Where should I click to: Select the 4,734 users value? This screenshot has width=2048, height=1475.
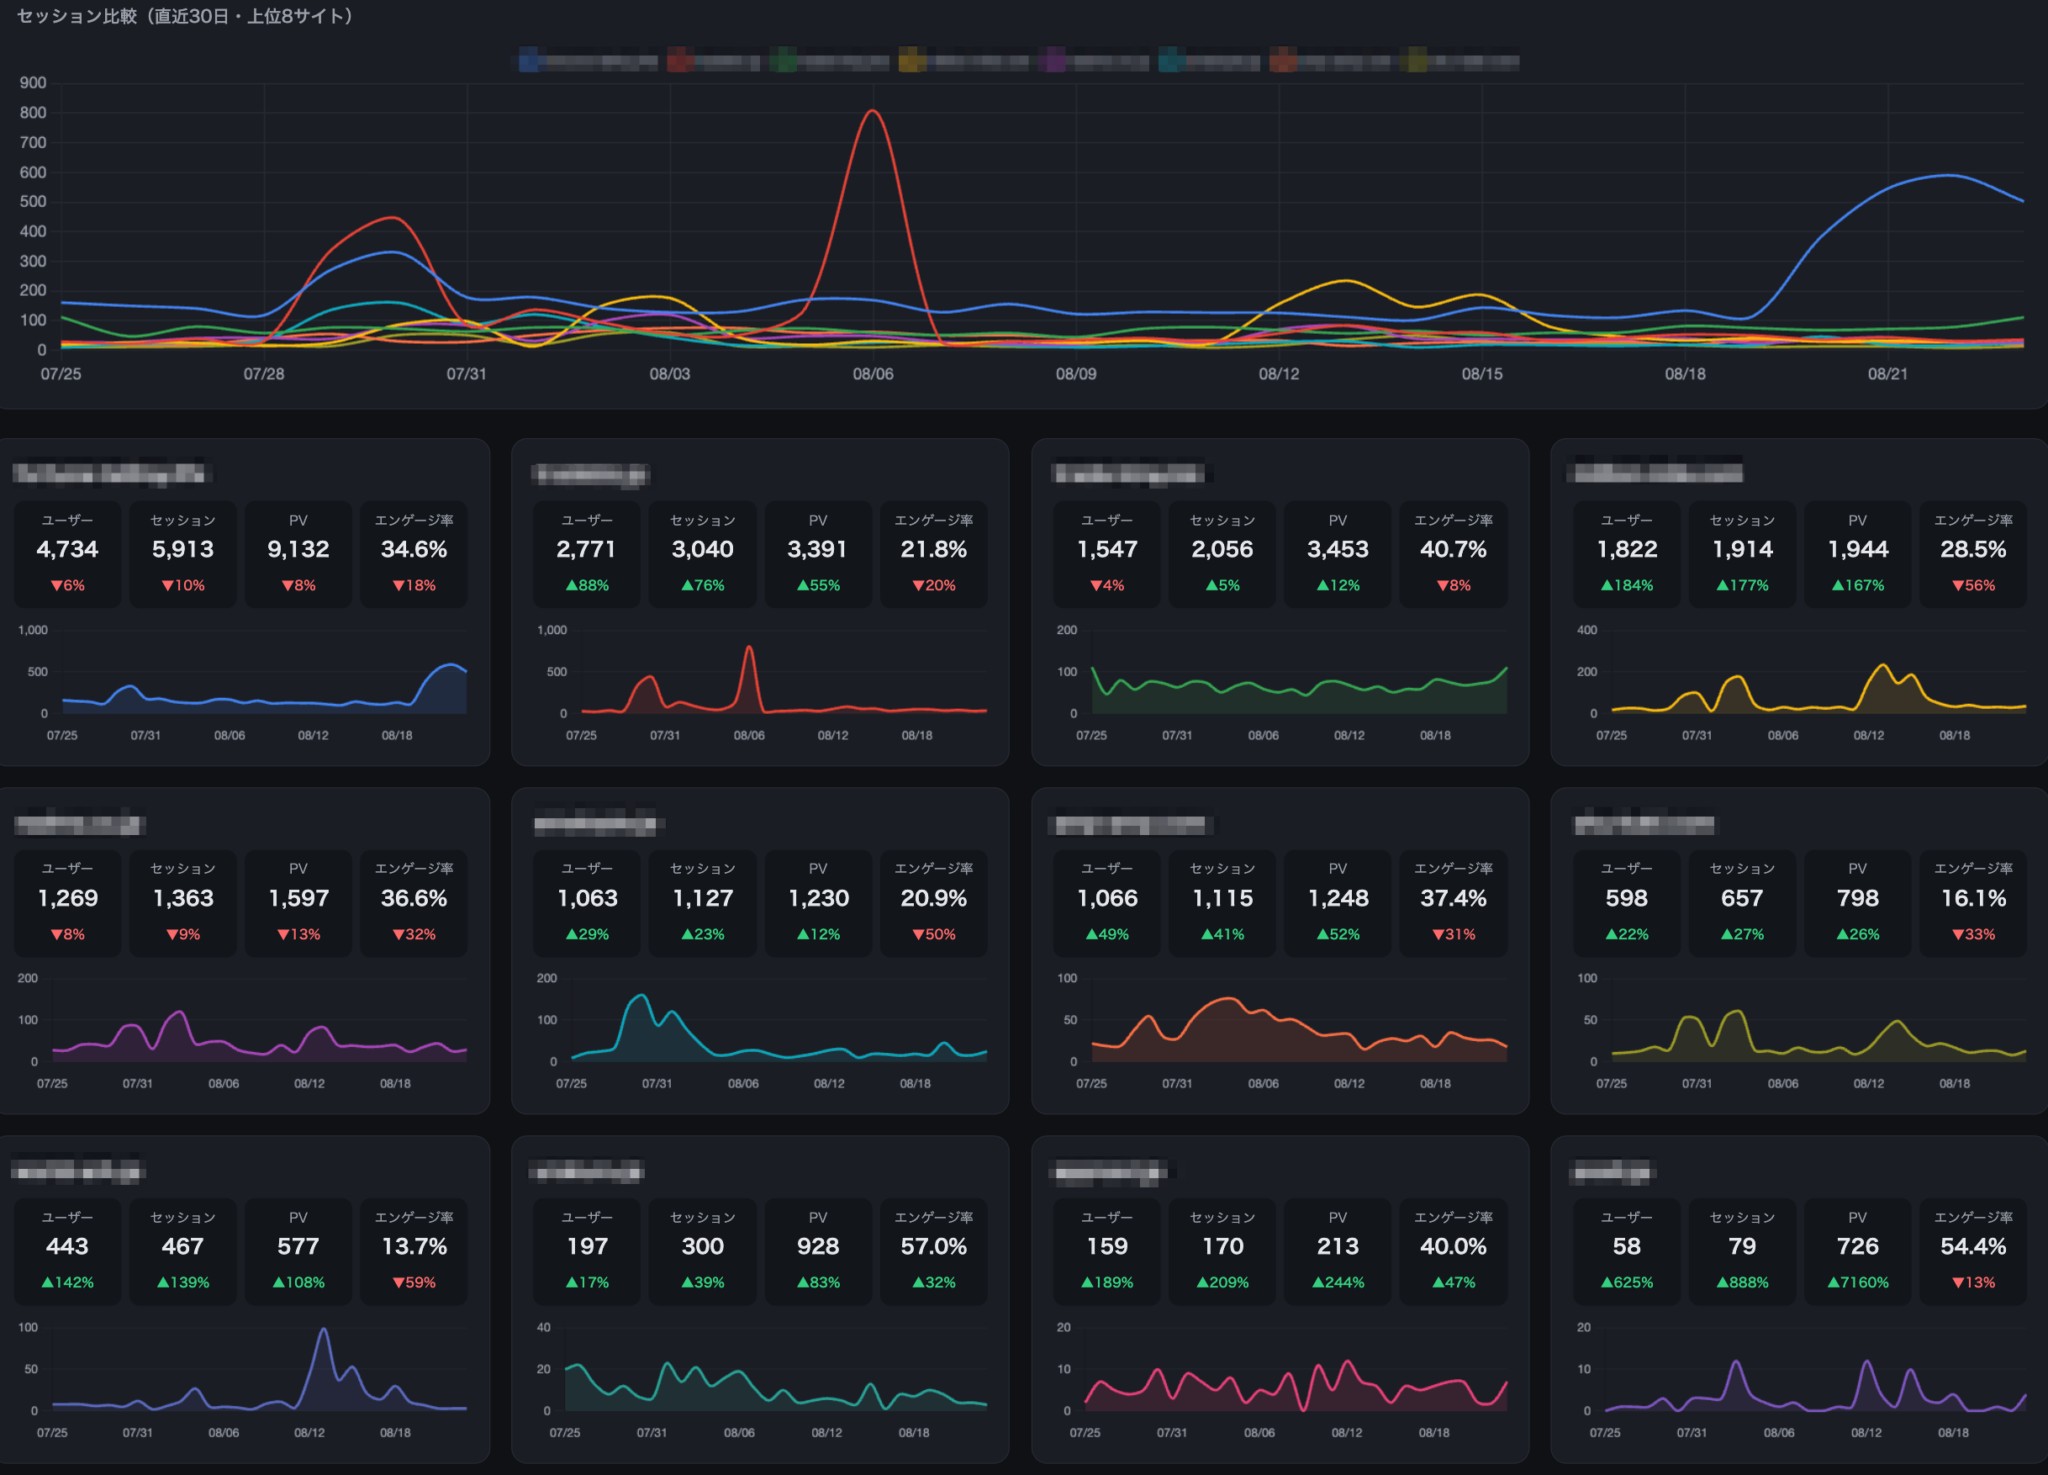(x=67, y=549)
